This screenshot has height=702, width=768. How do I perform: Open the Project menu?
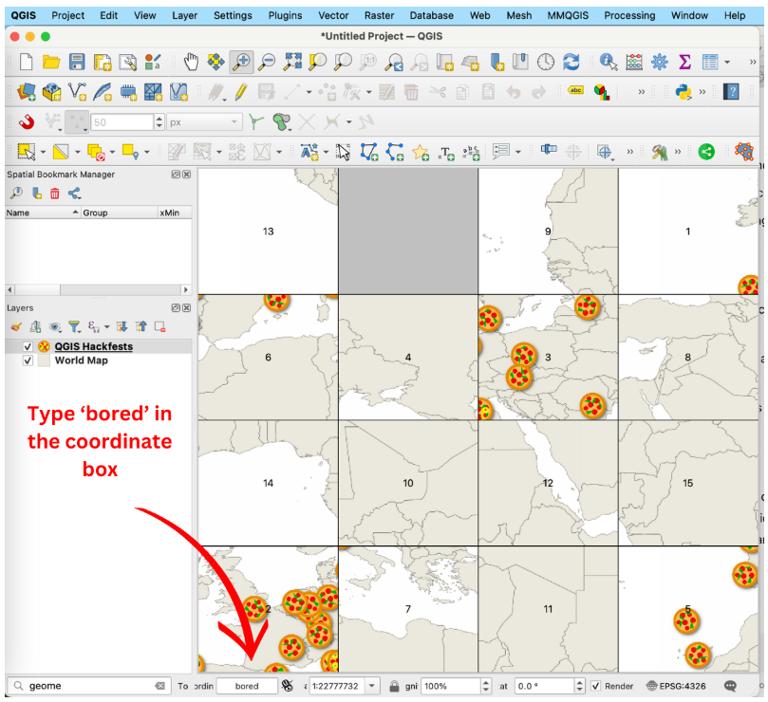coord(68,15)
